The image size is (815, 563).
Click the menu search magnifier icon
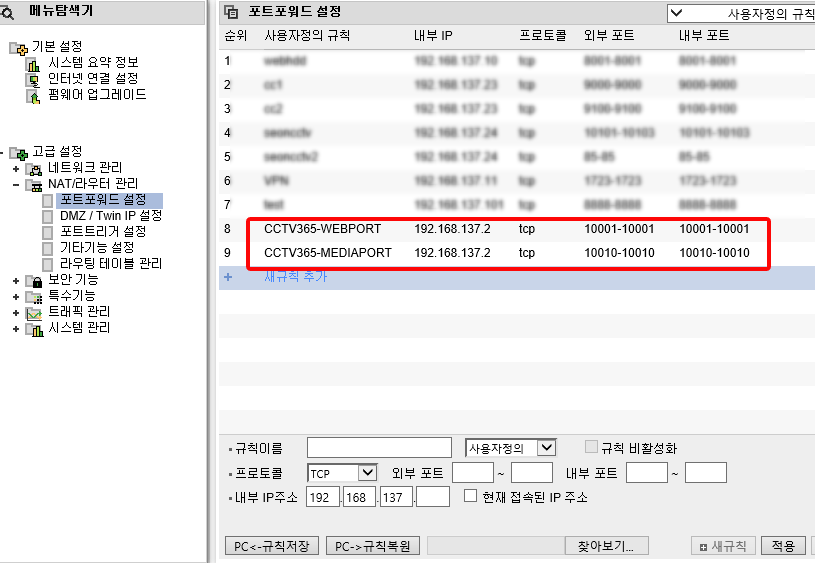7,13
